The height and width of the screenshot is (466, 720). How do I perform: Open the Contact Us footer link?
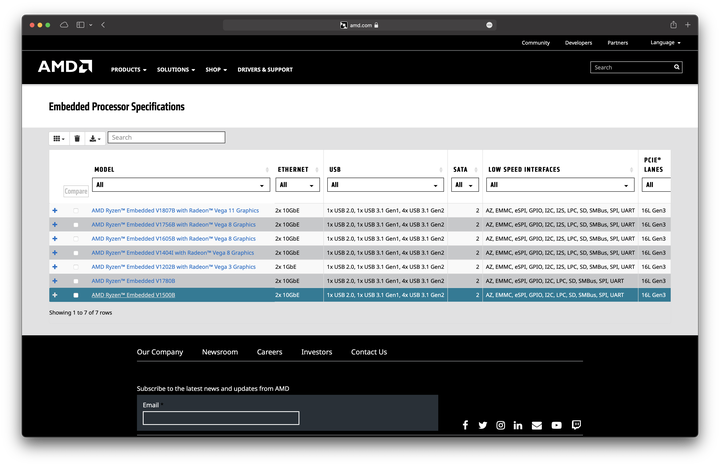click(x=369, y=352)
